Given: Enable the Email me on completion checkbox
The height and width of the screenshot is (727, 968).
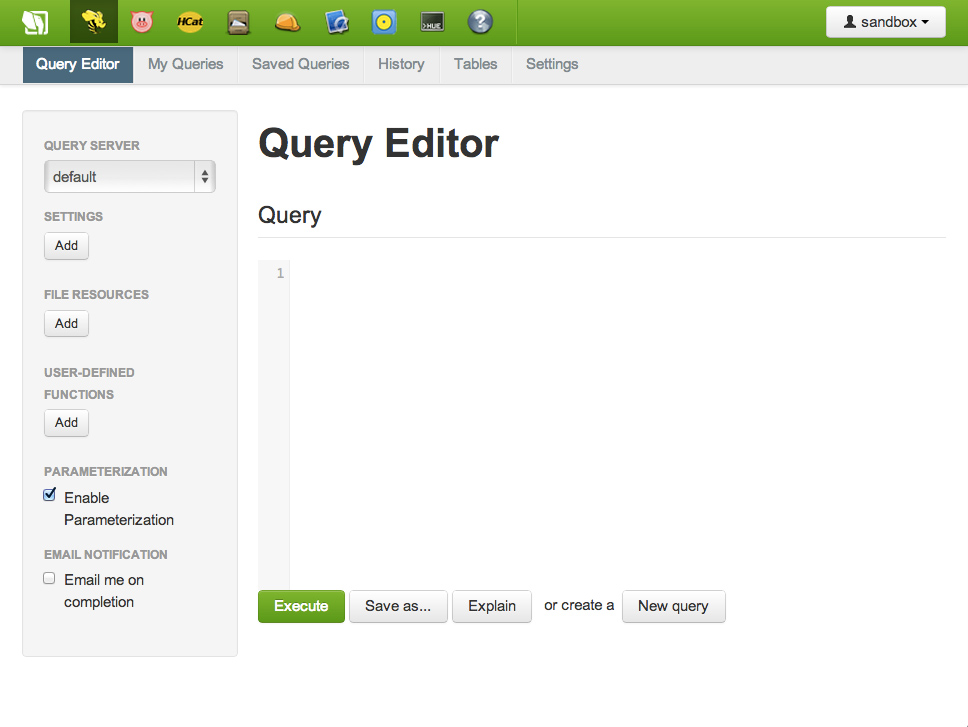Looking at the screenshot, I should pyautogui.click(x=49, y=578).
